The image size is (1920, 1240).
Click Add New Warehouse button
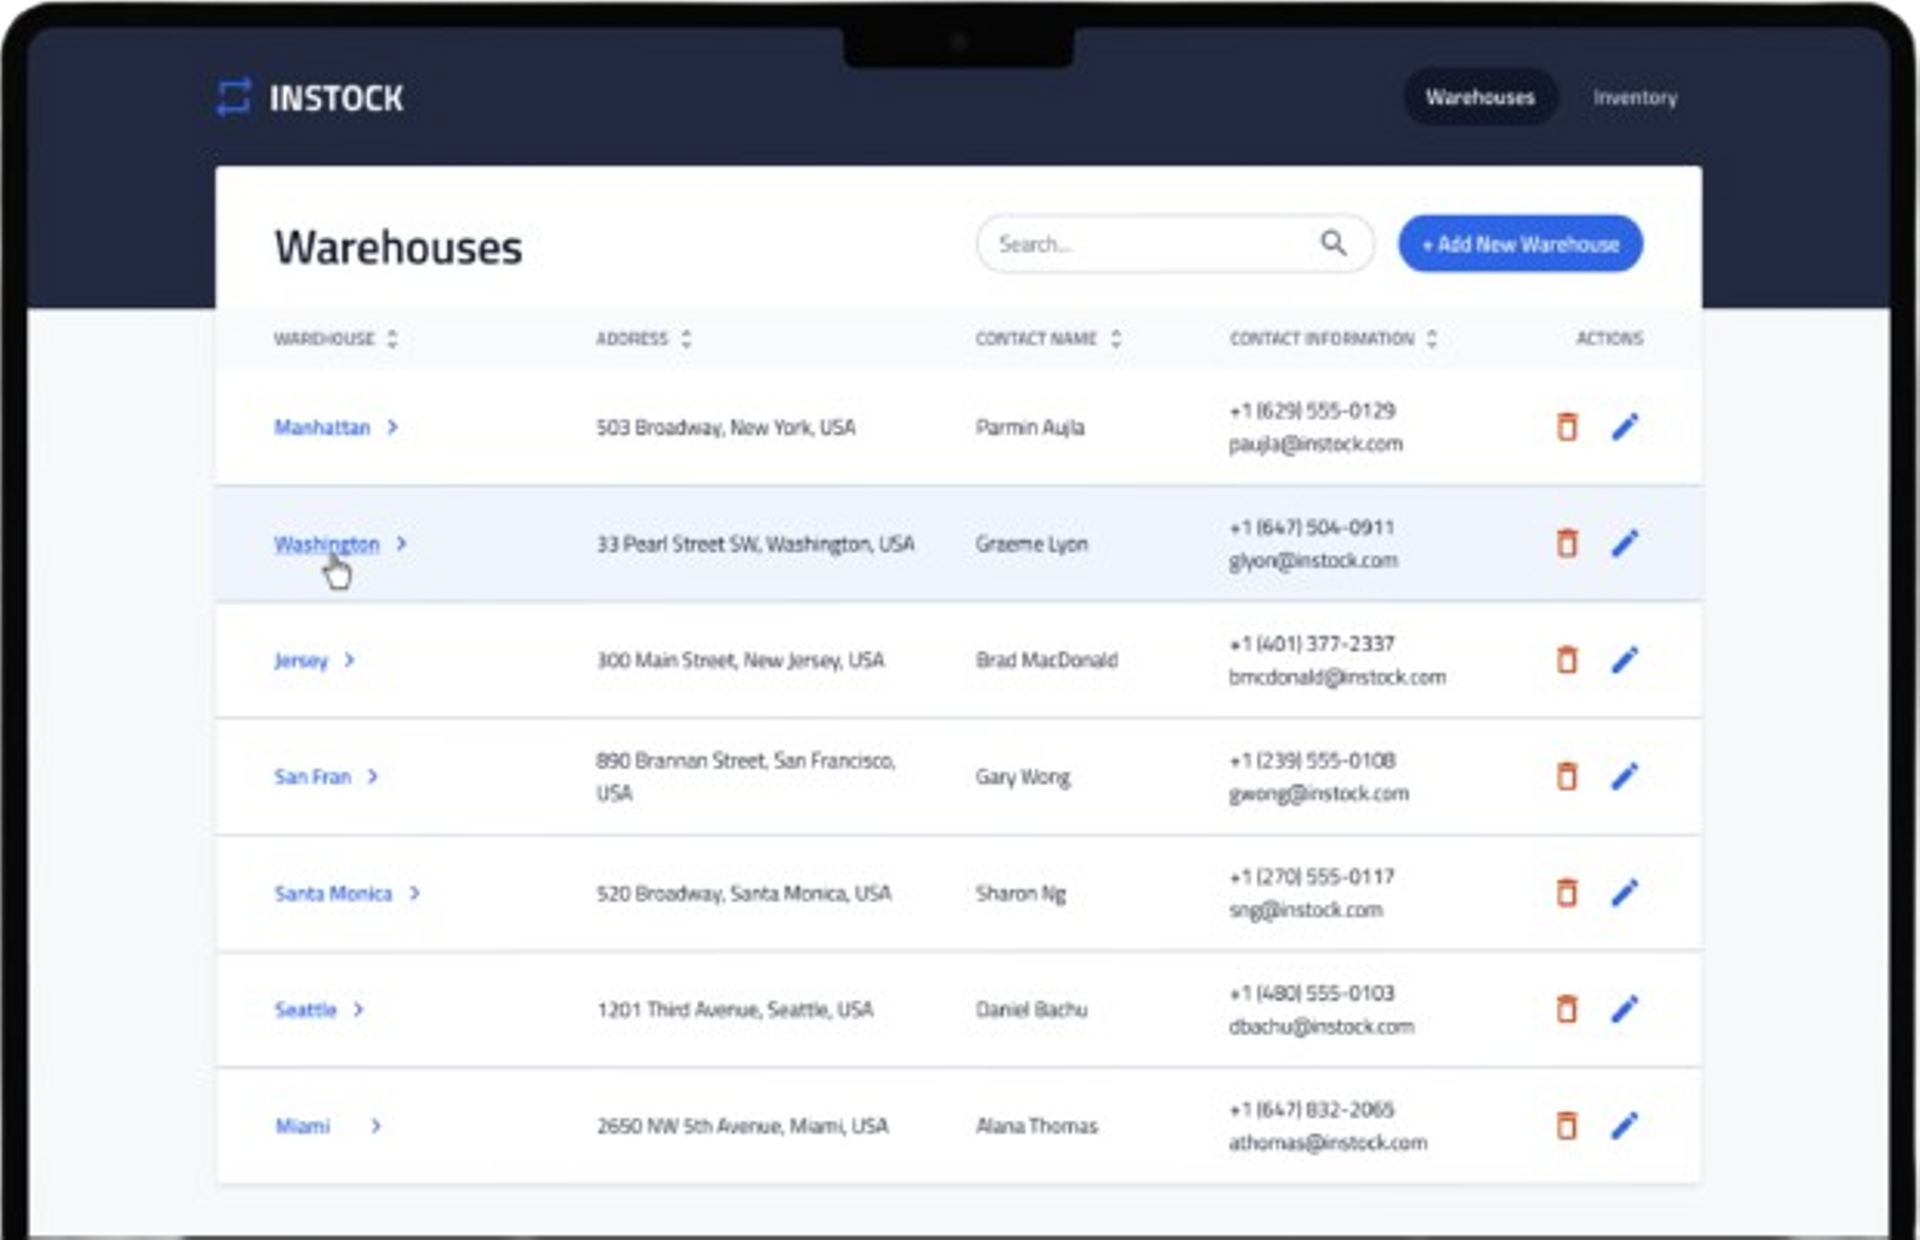point(1520,243)
